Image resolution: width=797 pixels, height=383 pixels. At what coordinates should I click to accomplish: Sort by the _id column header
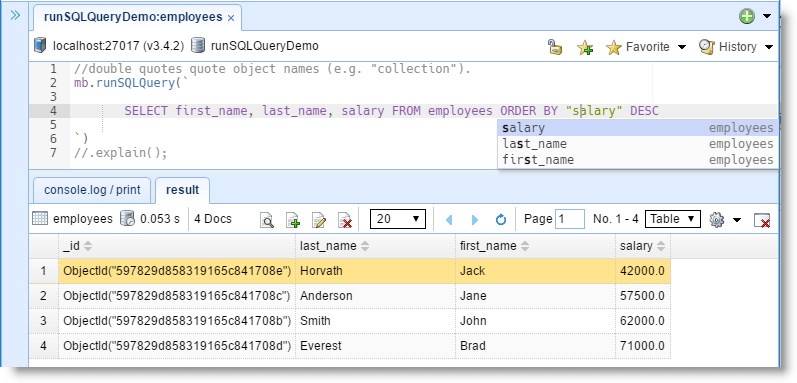coord(177,246)
